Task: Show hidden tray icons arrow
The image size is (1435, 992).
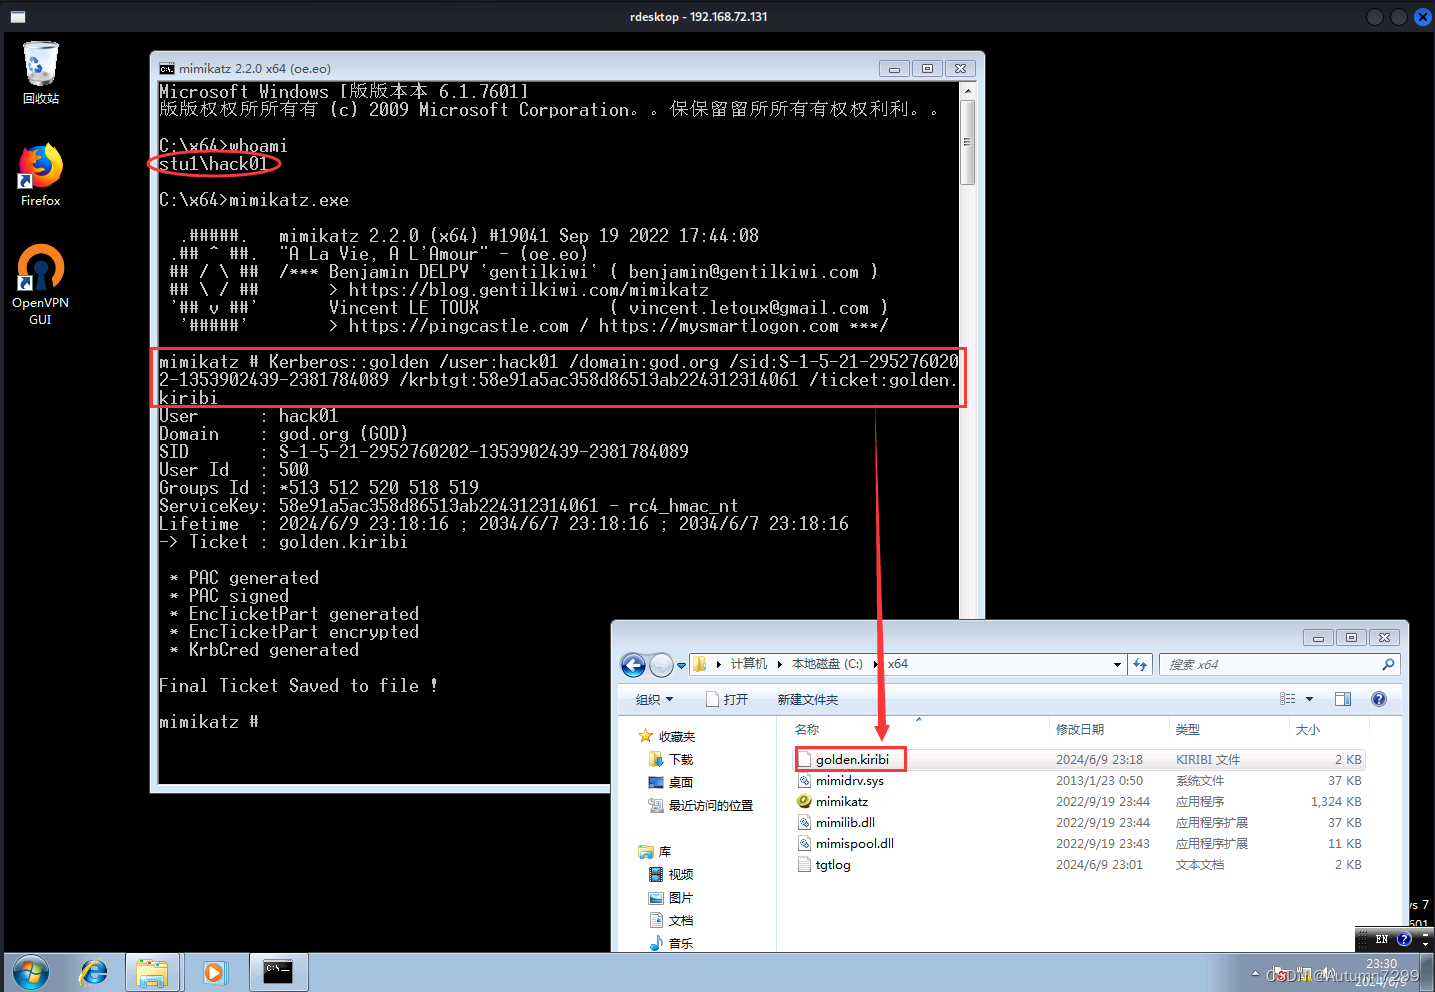Action: [x=1255, y=972]
